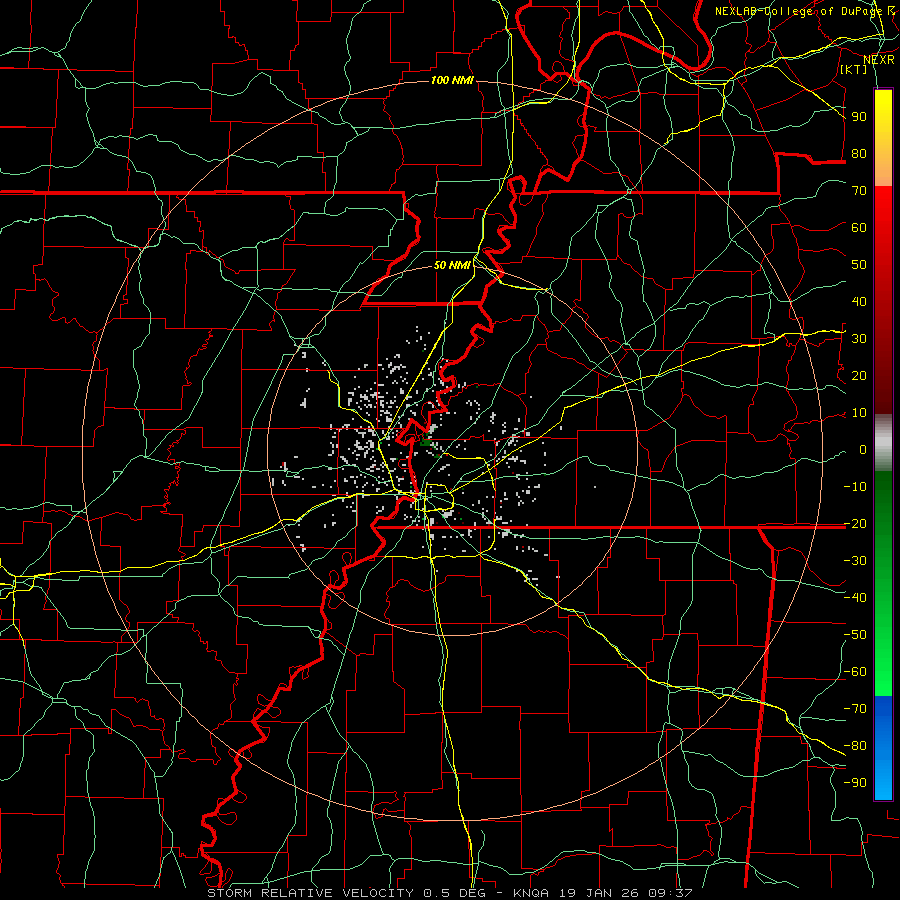Click the gray zero-velocity segment of the color bar

point(883,443)
